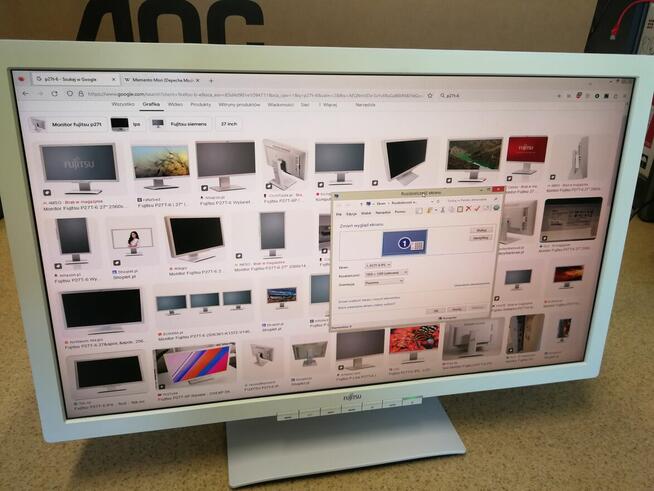Click the greyed last button in resolution dialog
Screen dimensions: 654x491
(478, 308)
